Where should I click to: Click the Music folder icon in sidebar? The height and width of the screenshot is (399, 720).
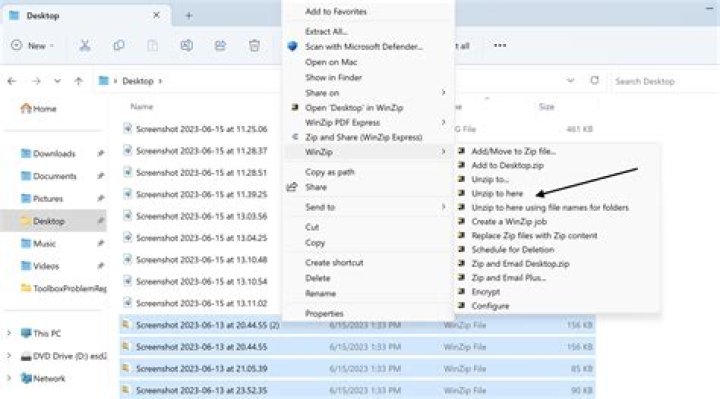(x=26, y=243)
